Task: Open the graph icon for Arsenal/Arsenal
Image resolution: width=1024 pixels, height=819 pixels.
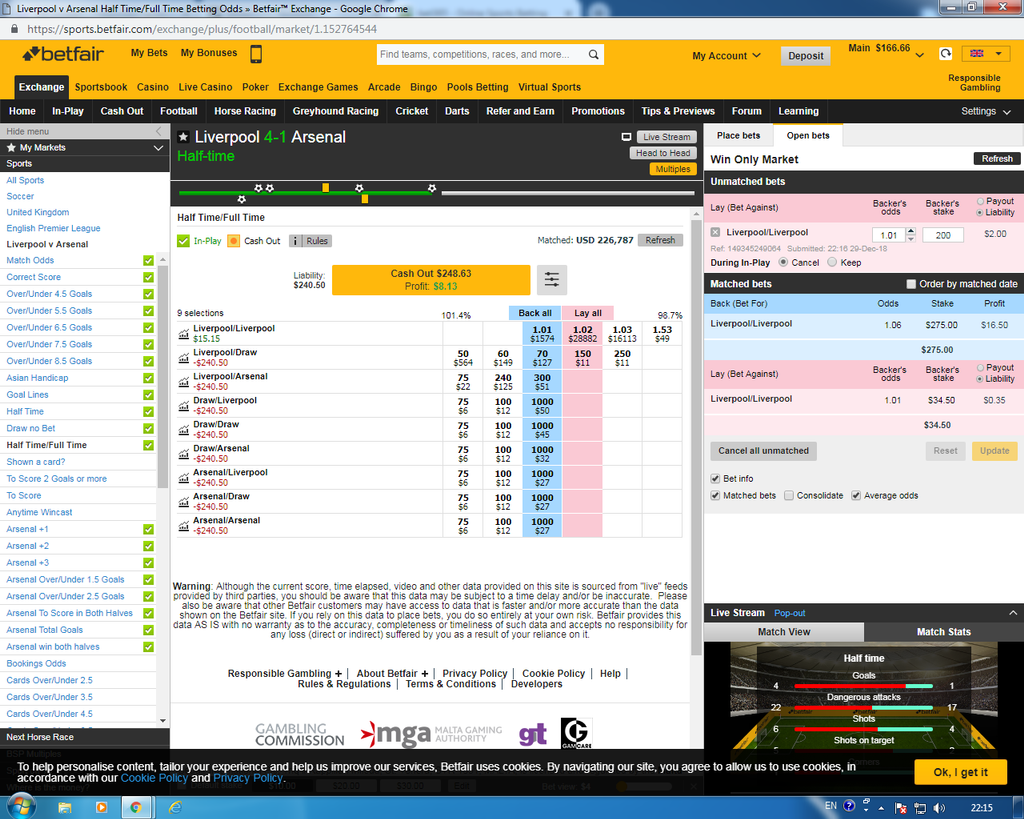Action: [x=184, y=526]
